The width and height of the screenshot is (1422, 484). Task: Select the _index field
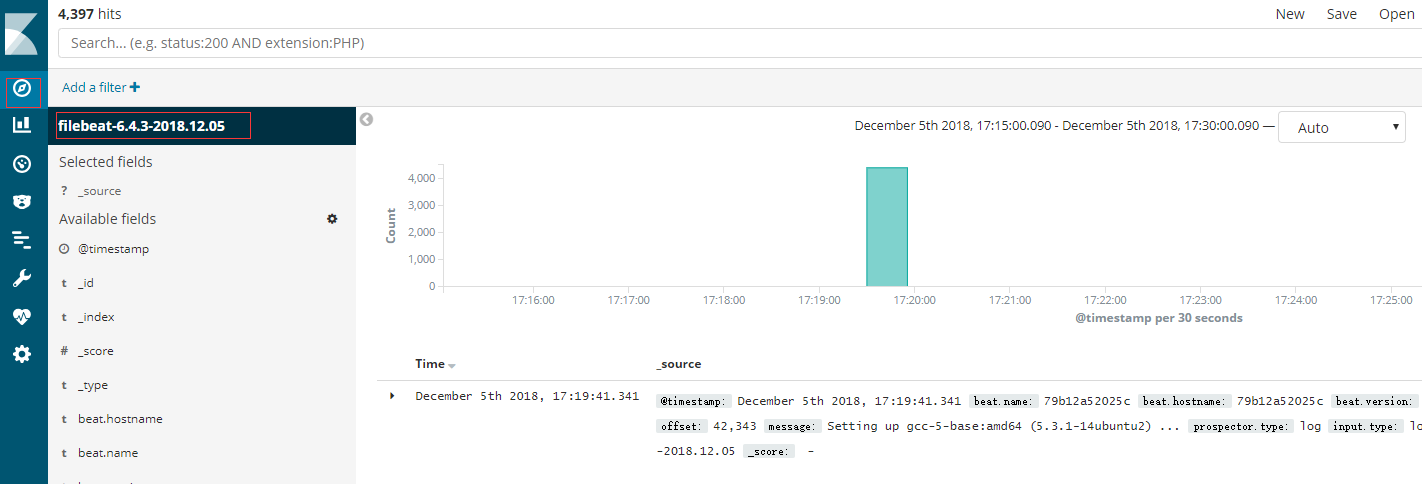click(96, 317)
